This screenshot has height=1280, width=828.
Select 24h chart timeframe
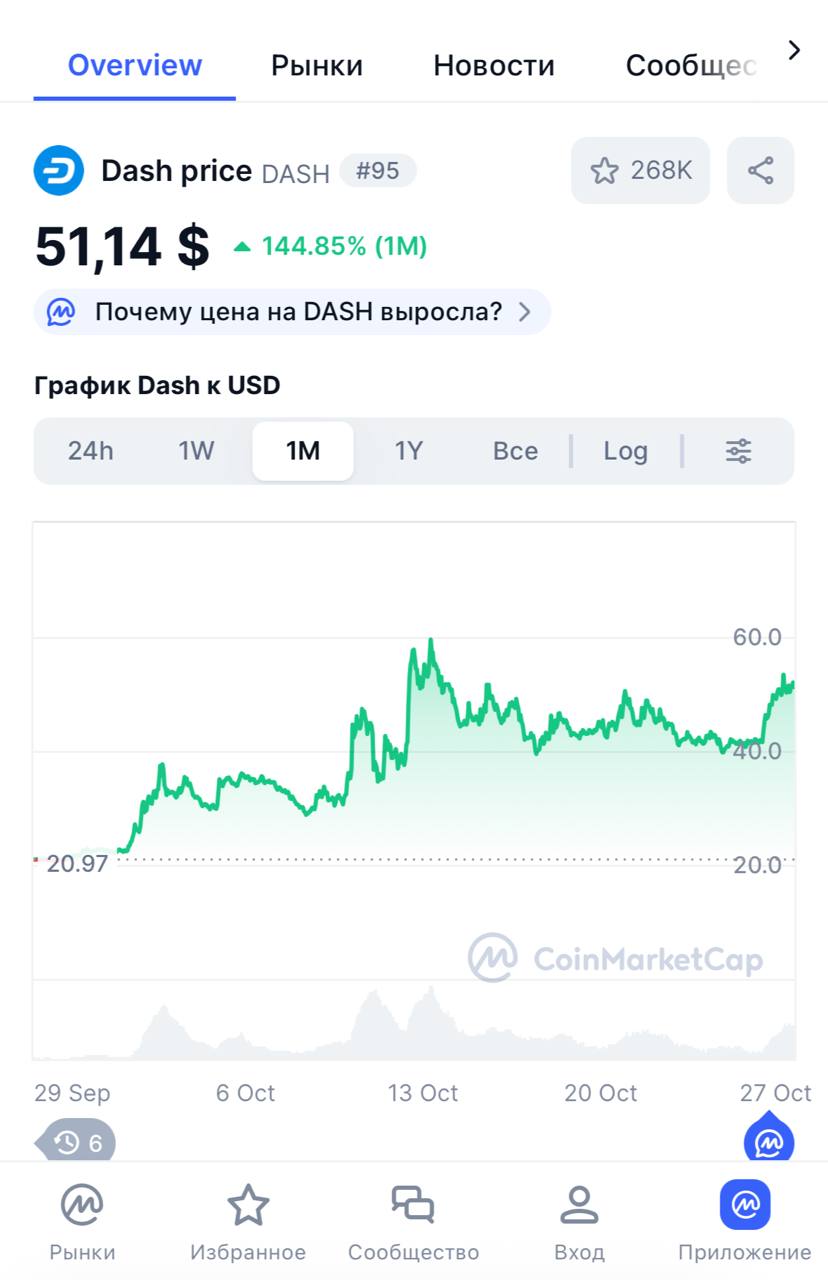(91, 451)
